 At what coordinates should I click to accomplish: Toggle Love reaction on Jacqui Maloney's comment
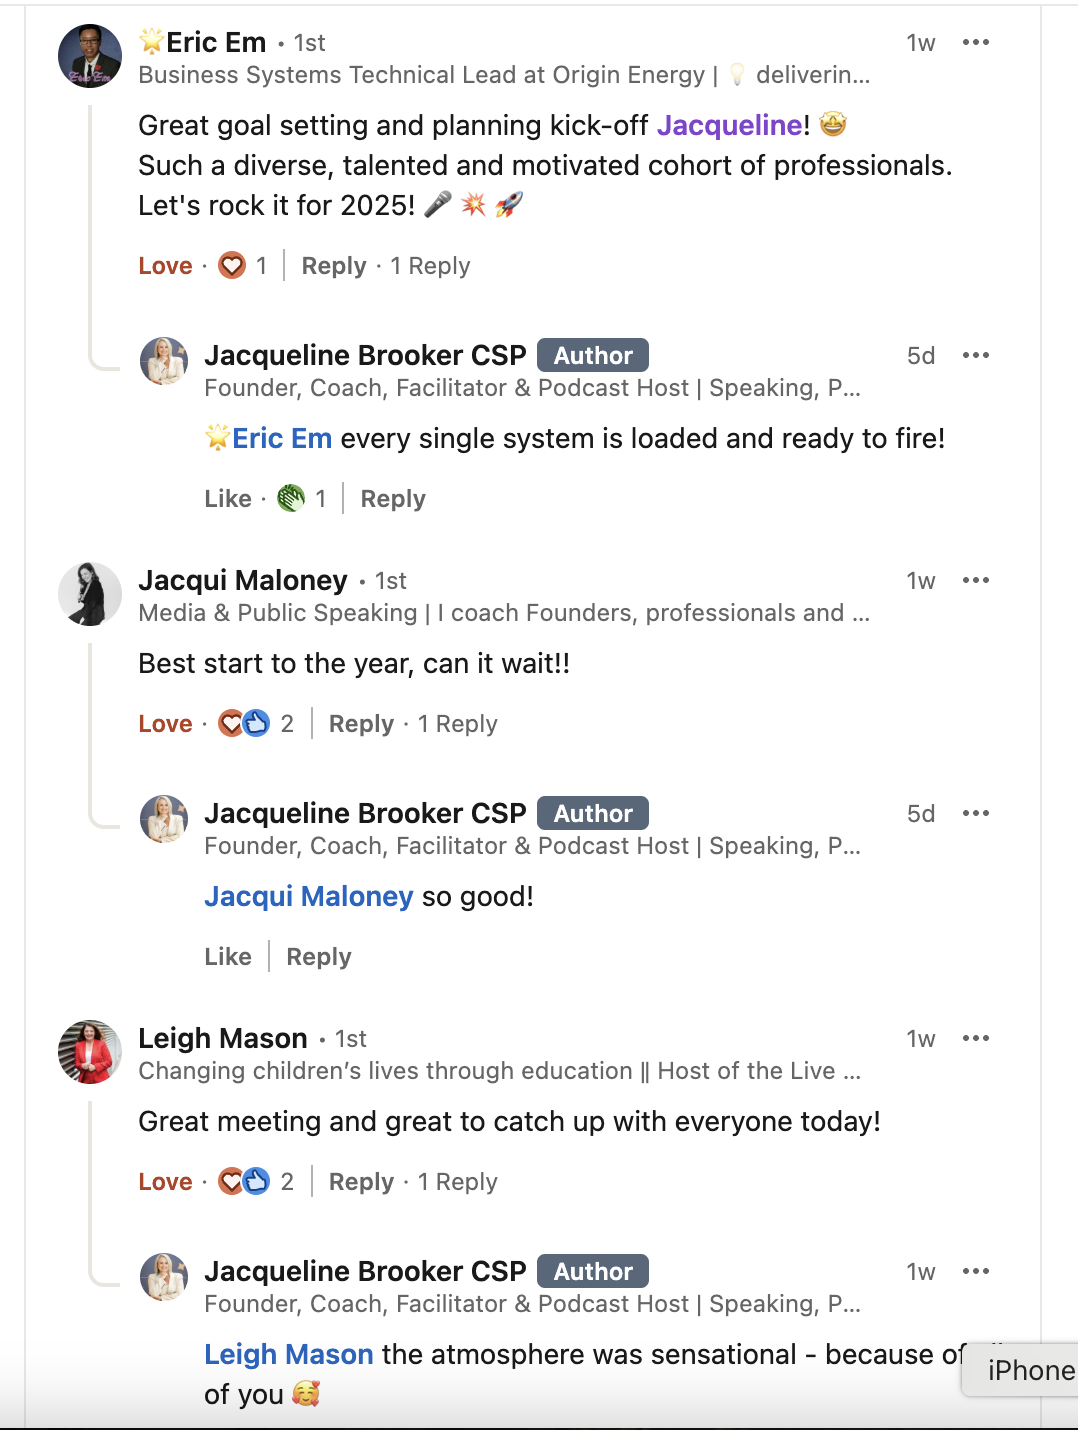[165, 724]
